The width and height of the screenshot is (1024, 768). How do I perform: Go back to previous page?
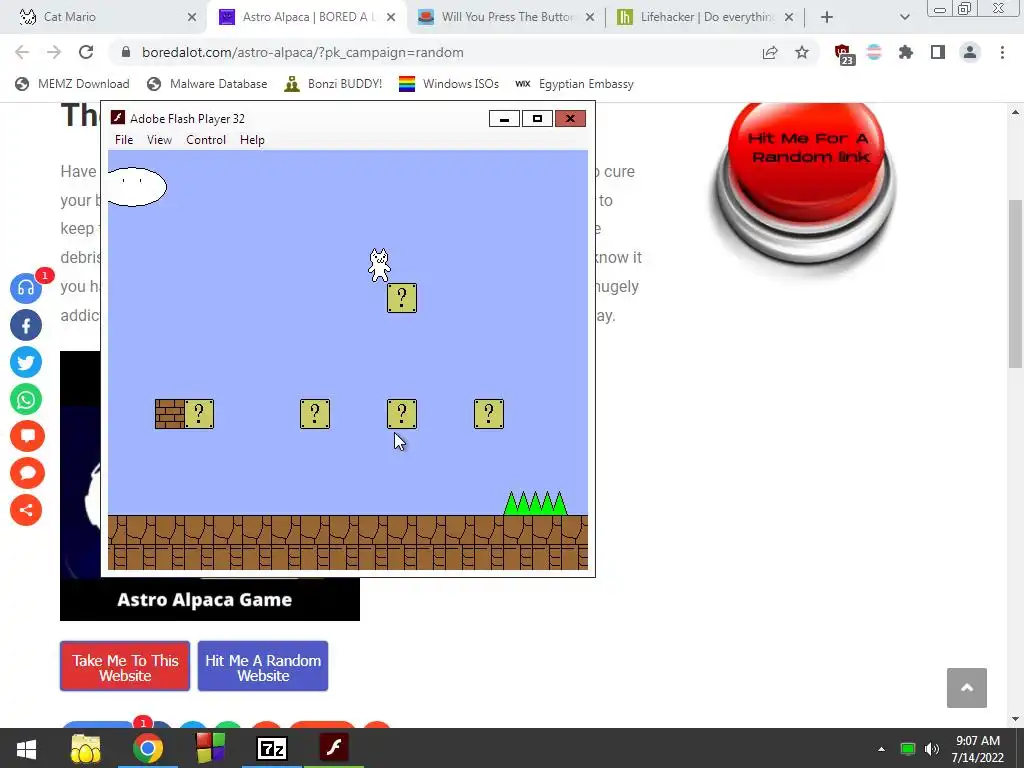pos(22,52)
